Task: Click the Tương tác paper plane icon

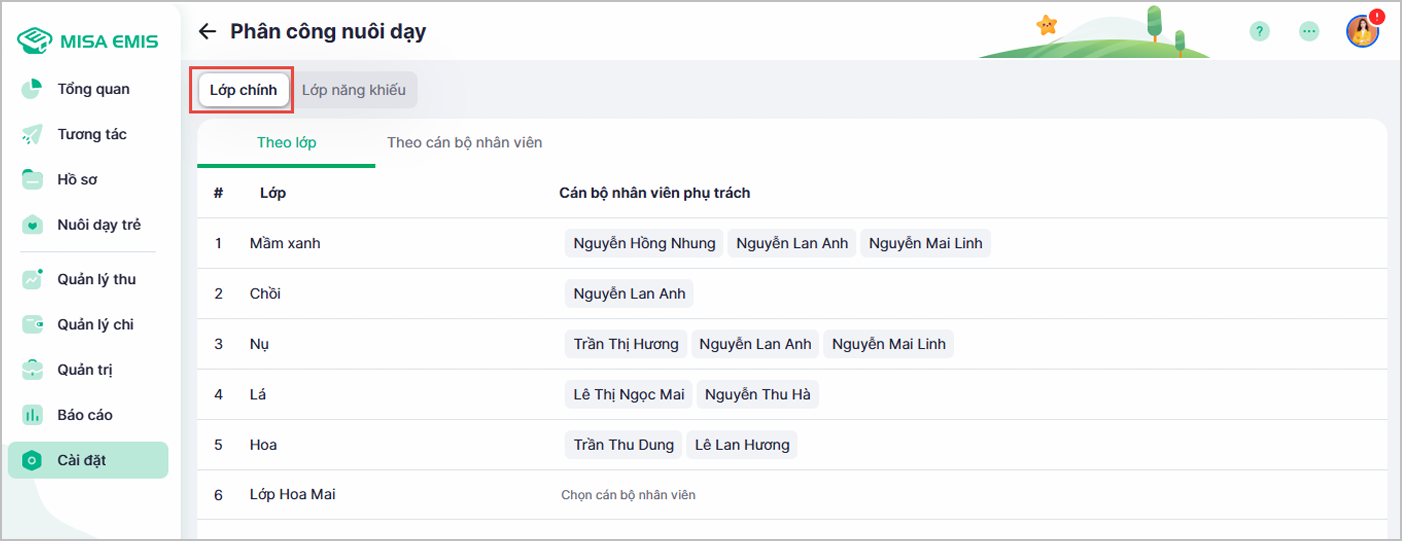Action: (32, 134)
